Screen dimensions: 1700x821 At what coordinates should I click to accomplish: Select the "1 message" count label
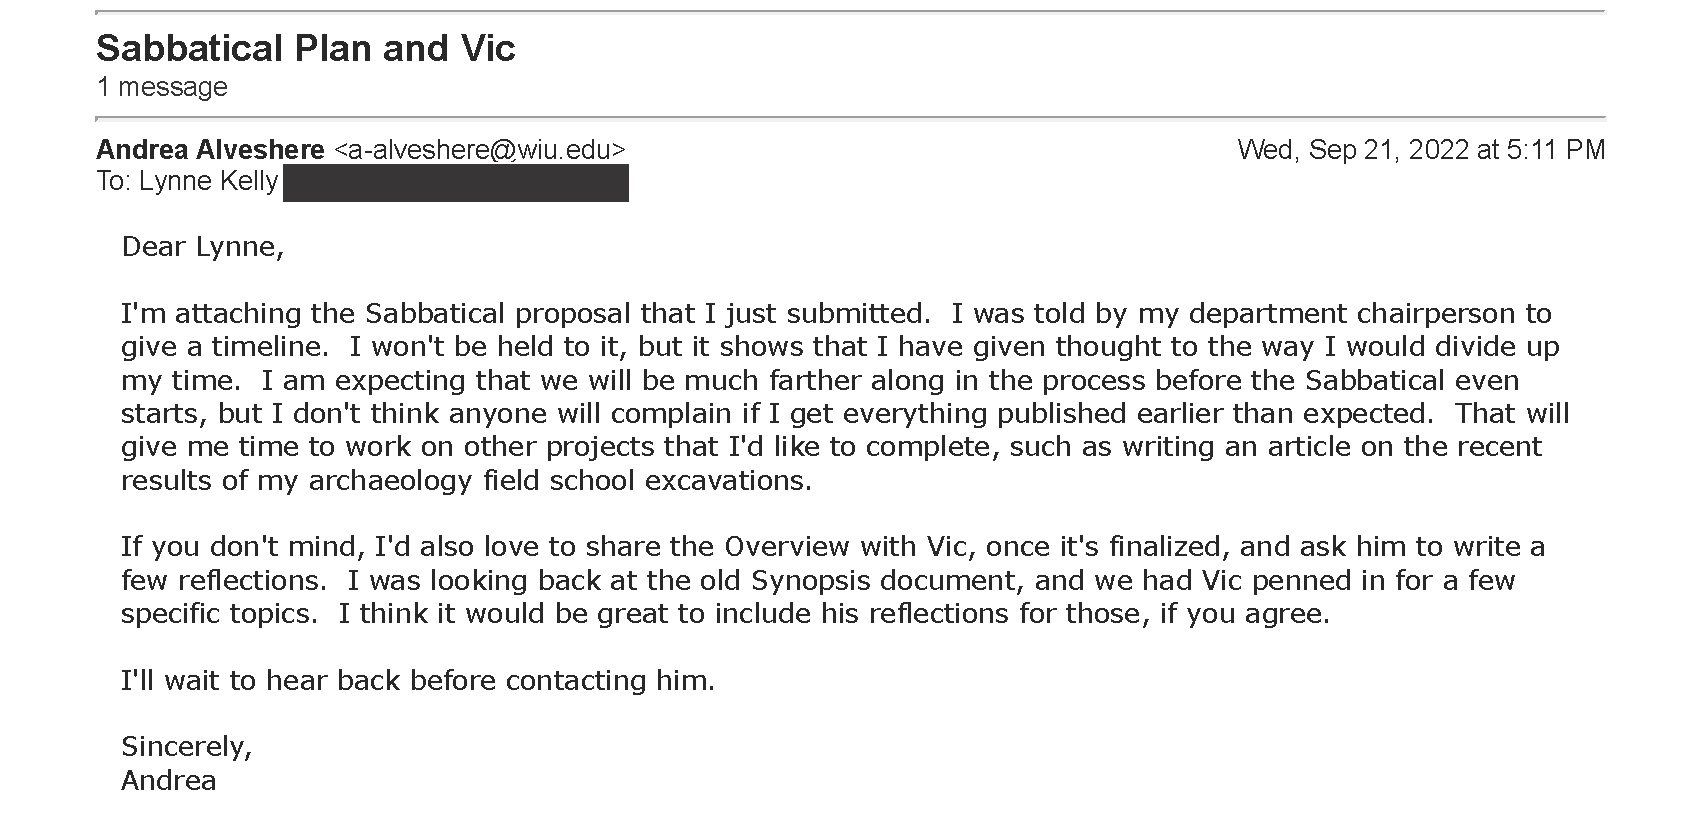(x=162, y=87)
